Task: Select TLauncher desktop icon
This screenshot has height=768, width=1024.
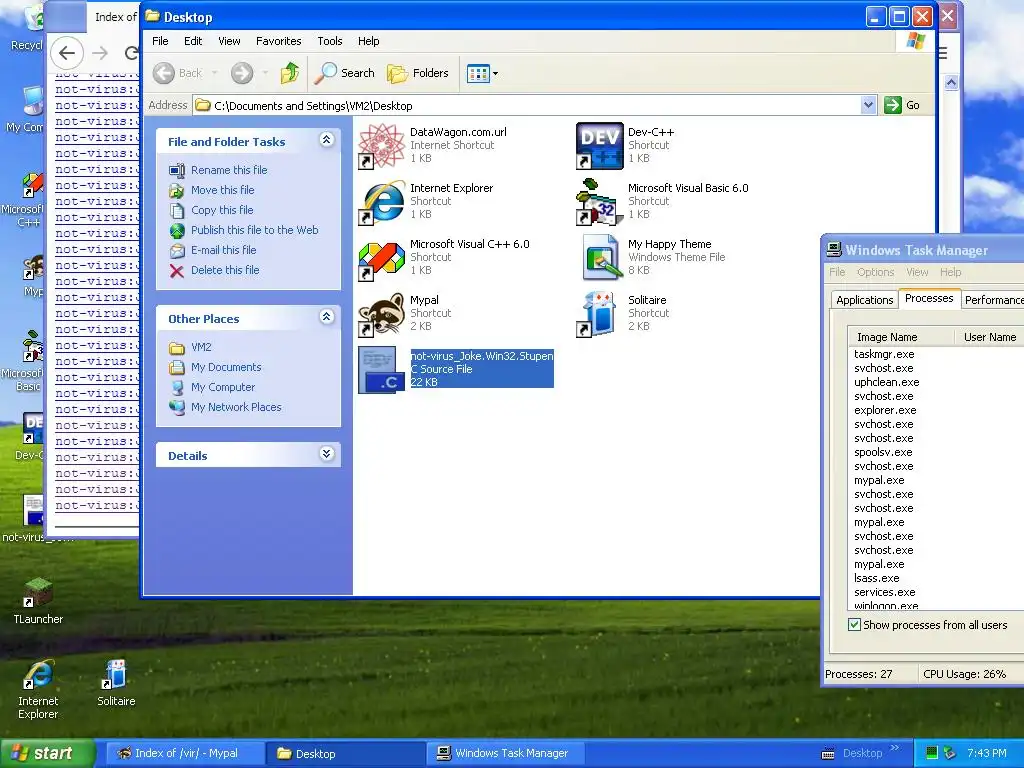Action: (38, 601)
